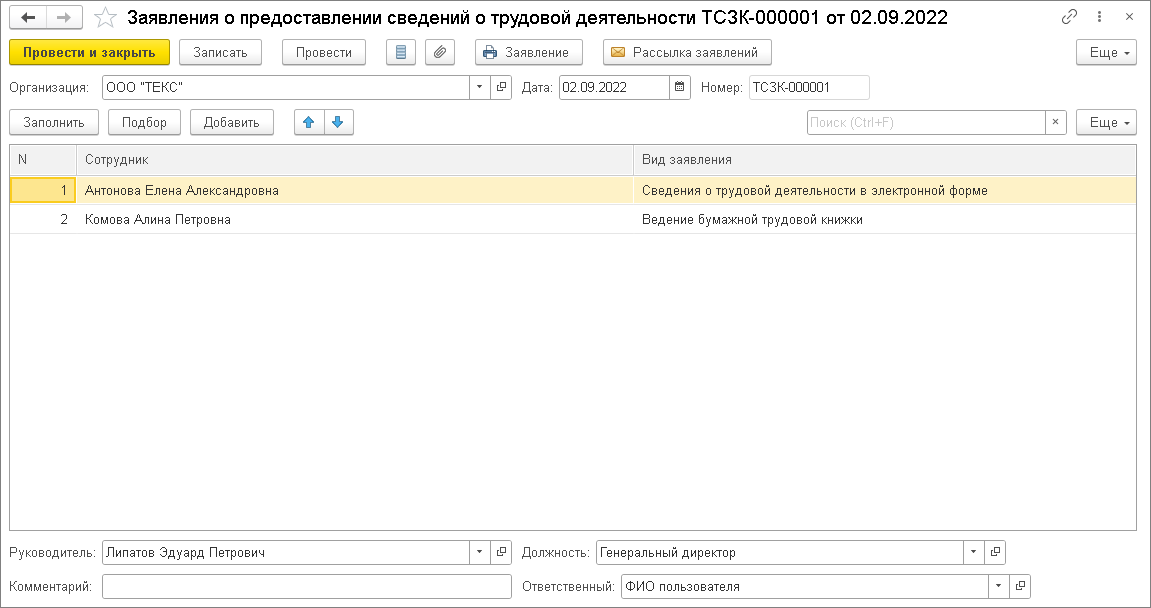Select the row for Комова Алина Петровна
Viewport: 1151px width, 608px height.
click(158, 219)
